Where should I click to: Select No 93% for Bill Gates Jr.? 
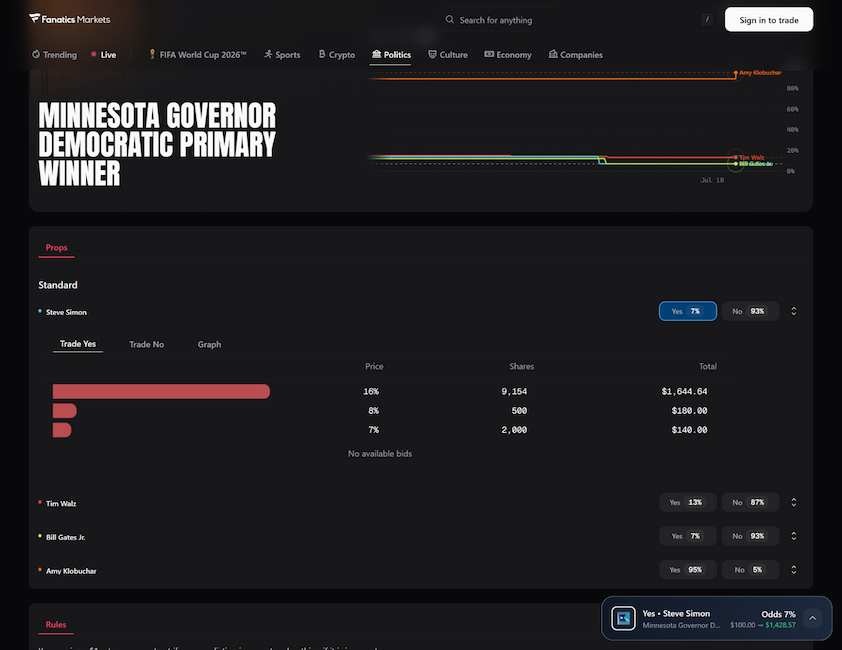pyautogui.click(x=750, y=536)
